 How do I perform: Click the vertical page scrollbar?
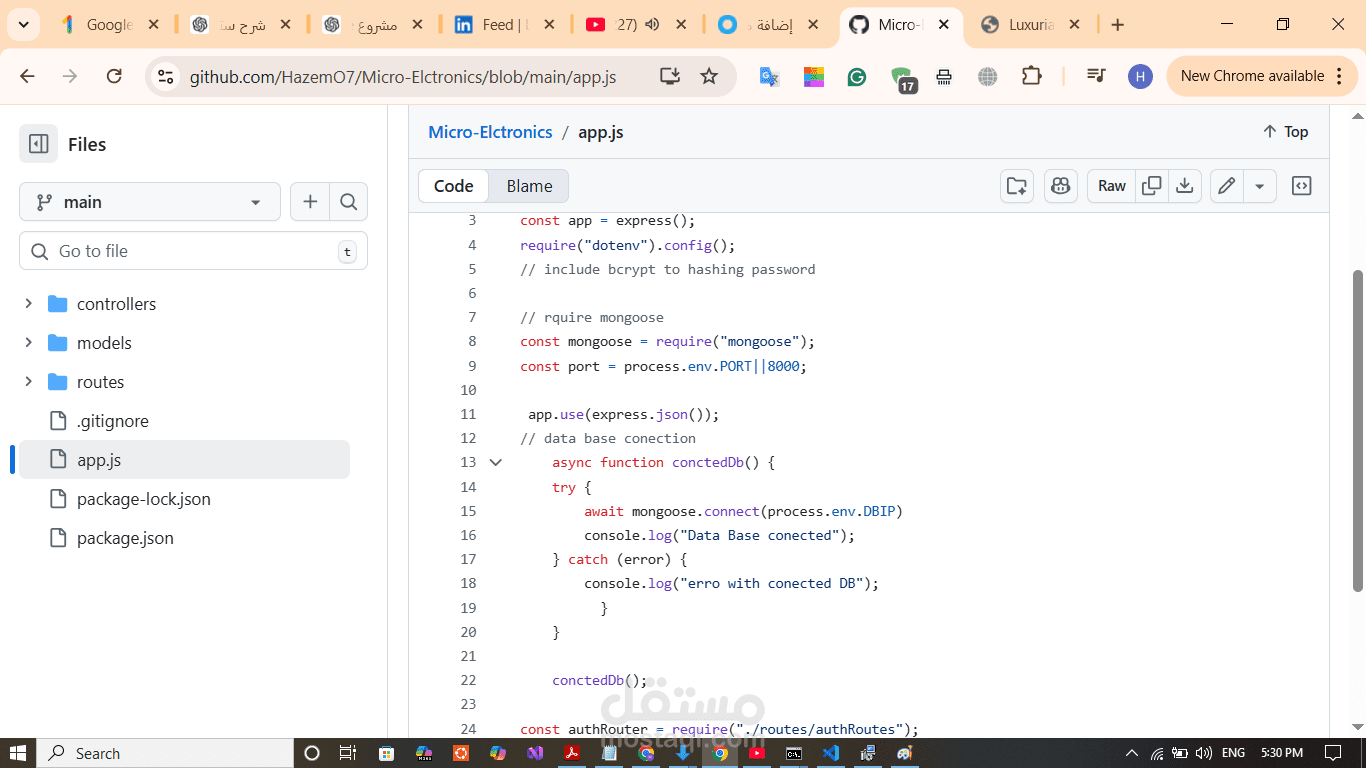1357,430
